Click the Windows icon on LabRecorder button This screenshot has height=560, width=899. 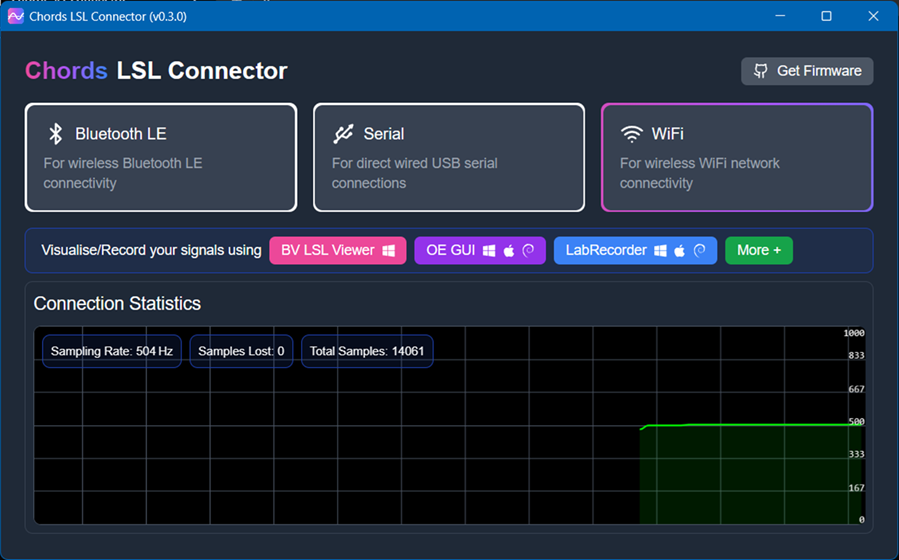[x=660, y=250]
